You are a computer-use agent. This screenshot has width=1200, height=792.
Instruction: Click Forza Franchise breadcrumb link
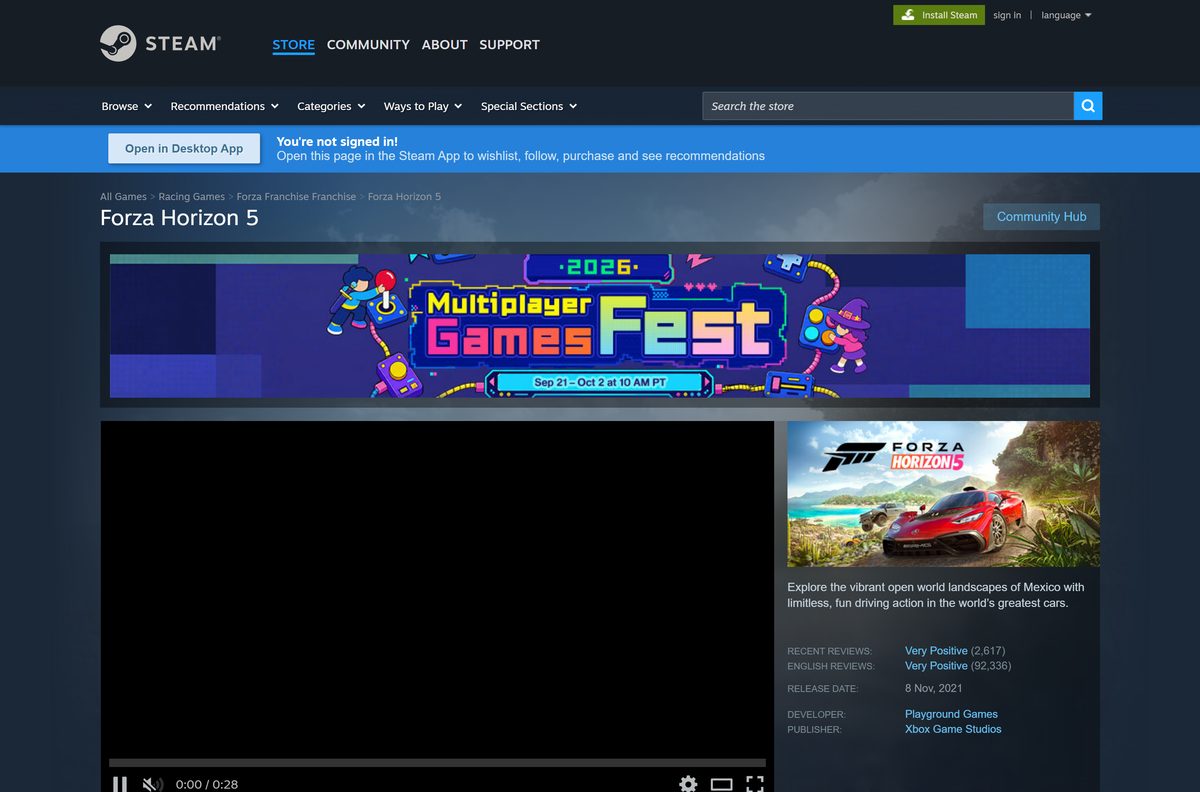click(296, 197)
